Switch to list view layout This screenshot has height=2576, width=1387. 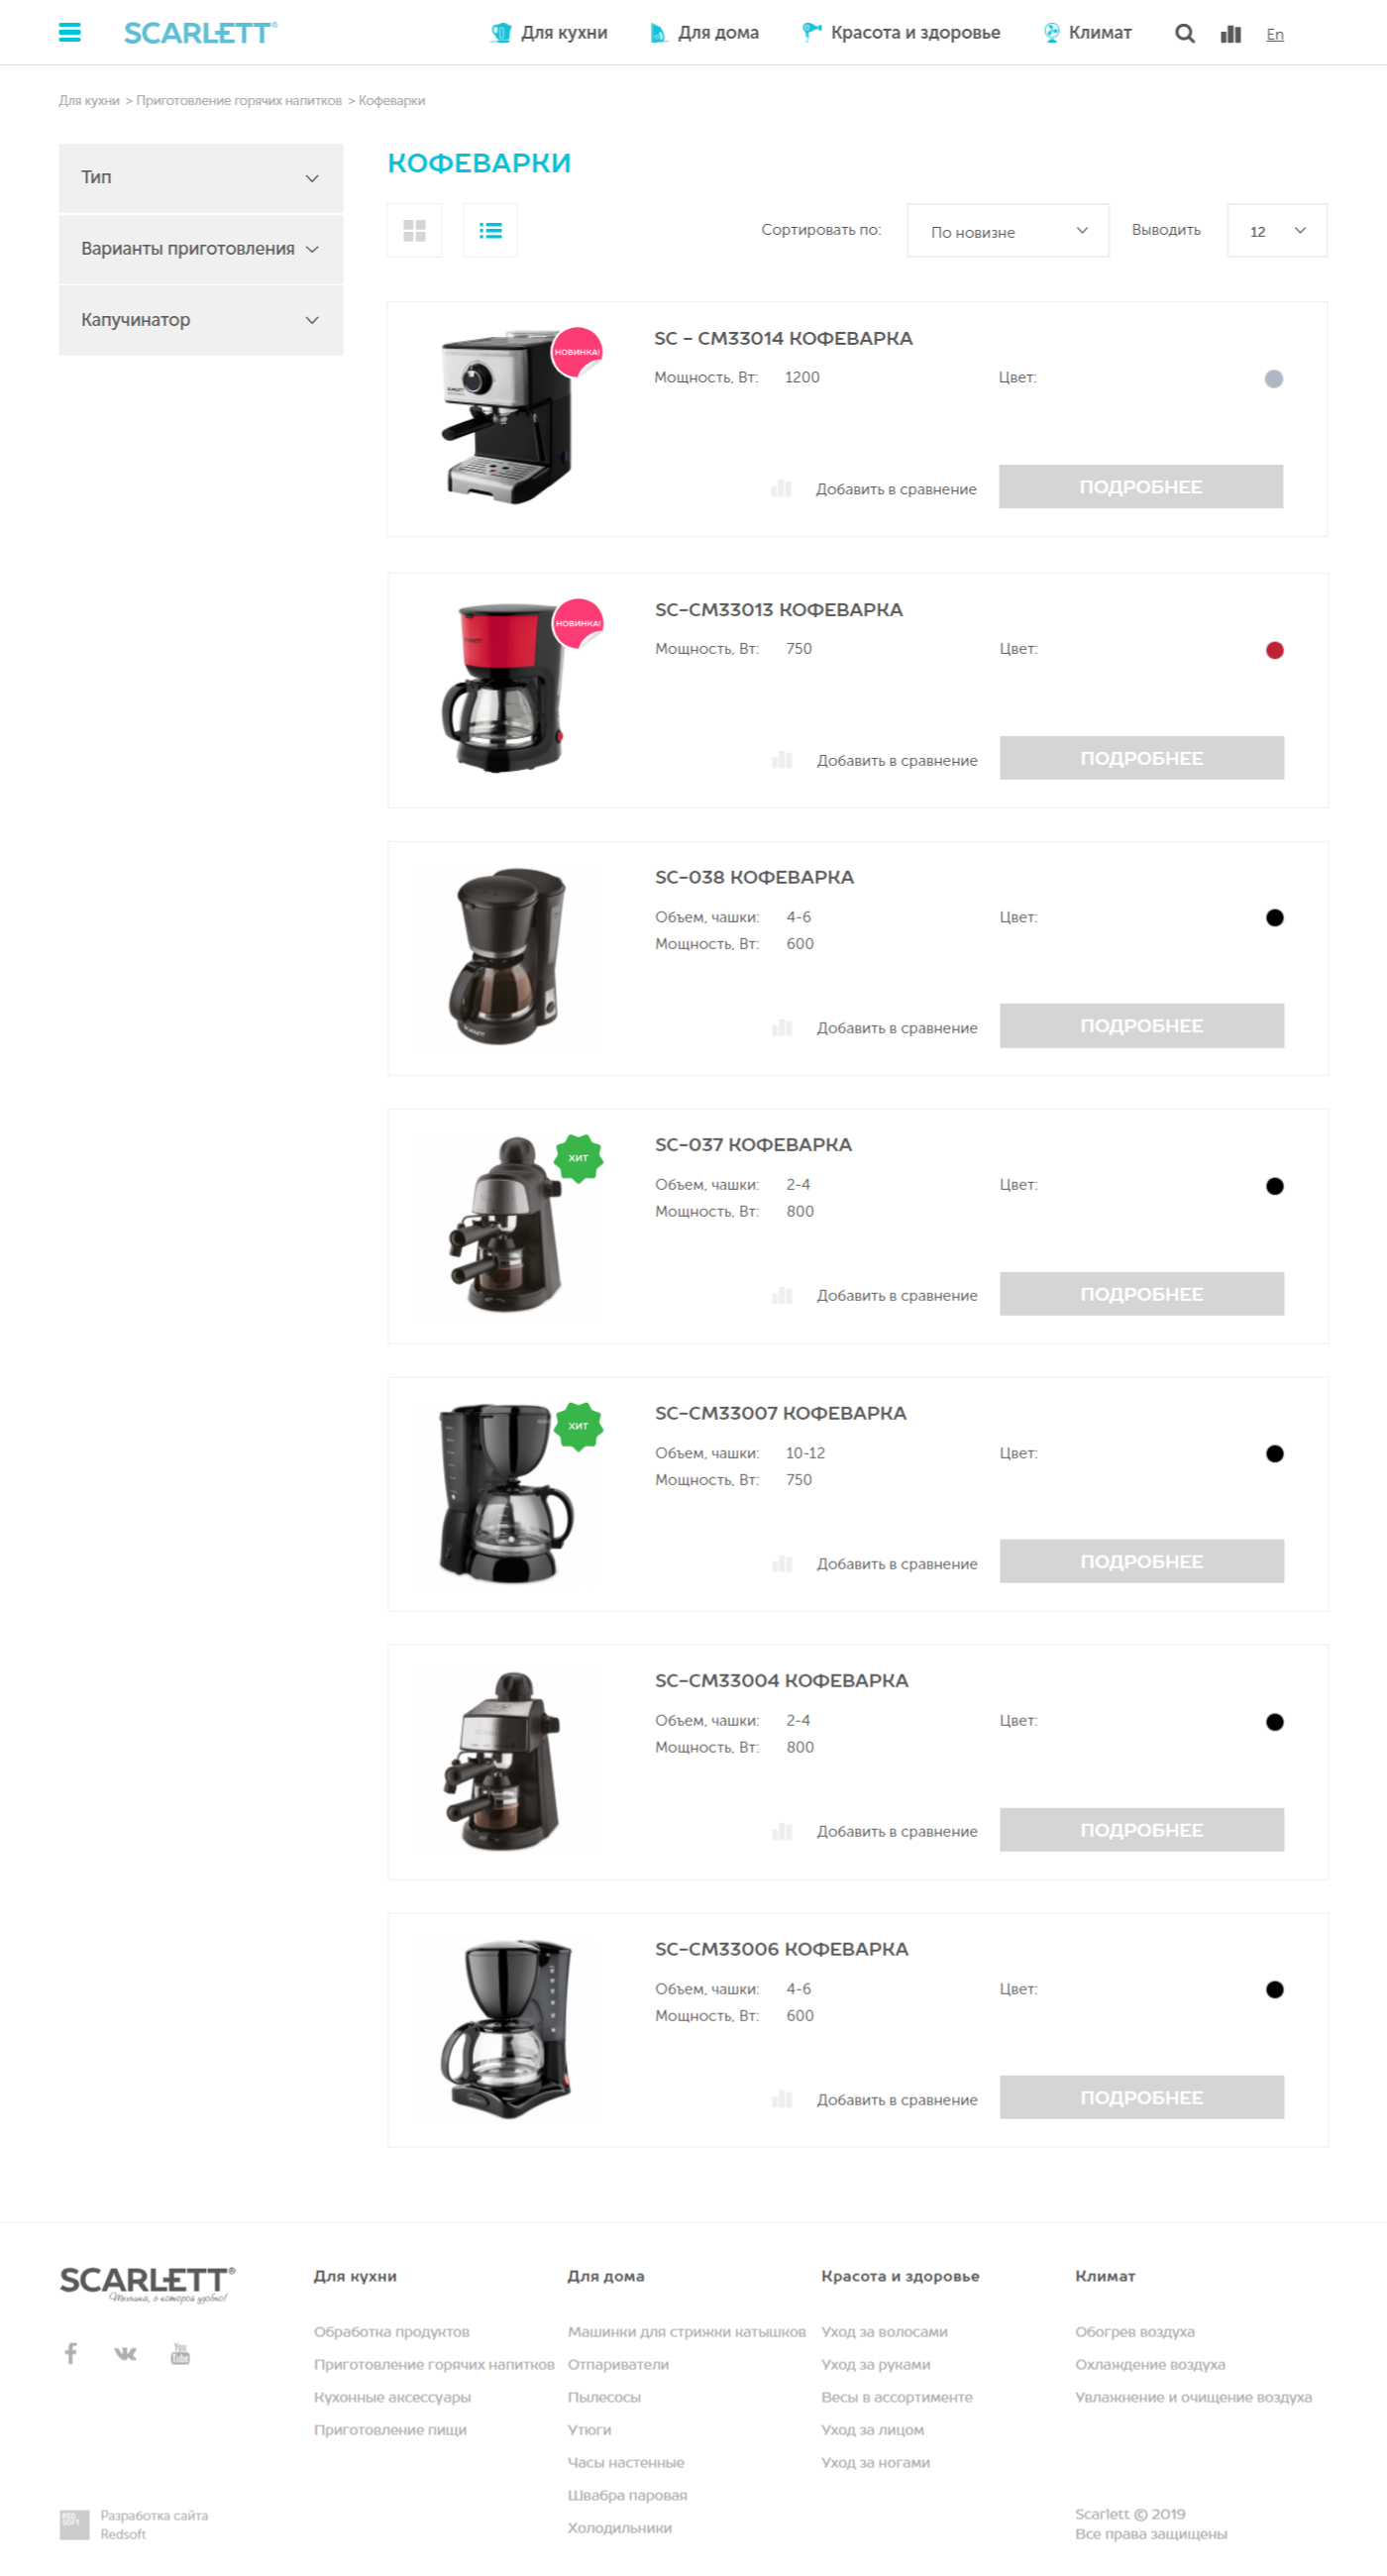tap(490, 231)
